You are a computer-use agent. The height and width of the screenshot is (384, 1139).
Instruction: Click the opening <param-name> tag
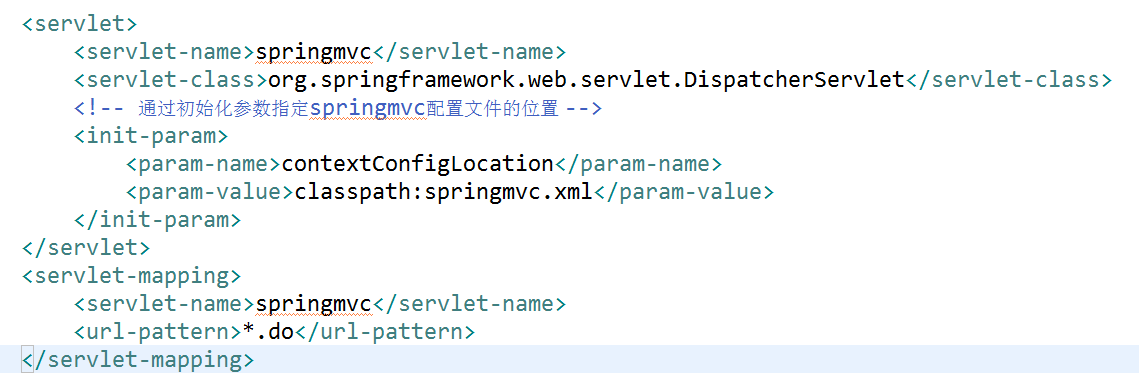(x=203, y=164)
